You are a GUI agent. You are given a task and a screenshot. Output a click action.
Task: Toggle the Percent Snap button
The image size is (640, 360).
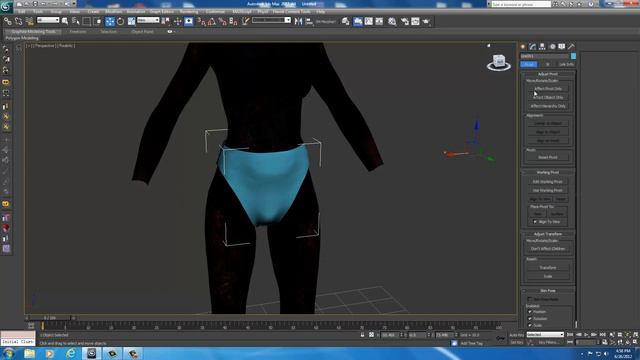point(222,21)
